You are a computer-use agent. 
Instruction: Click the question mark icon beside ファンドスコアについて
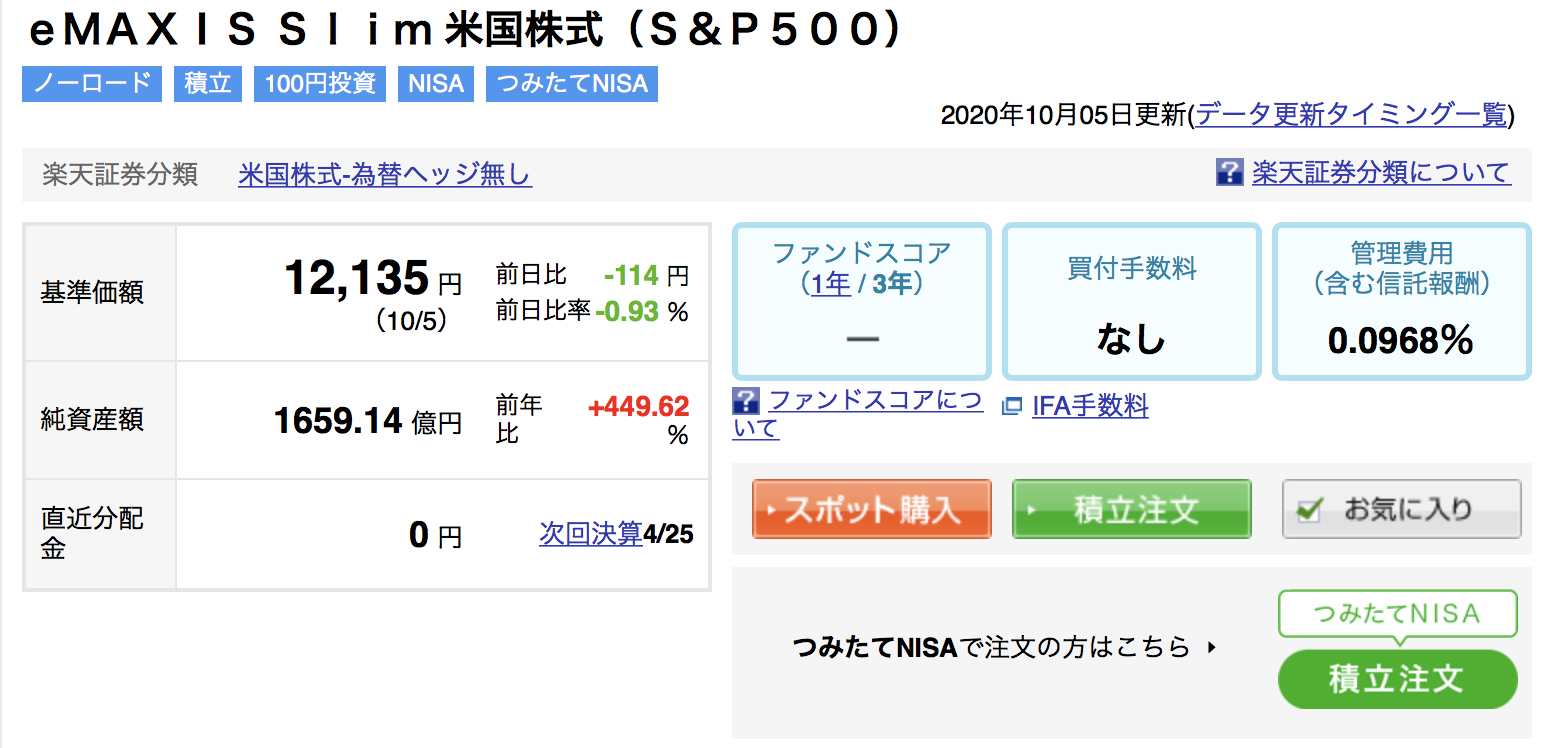click(x=746, y=402)
